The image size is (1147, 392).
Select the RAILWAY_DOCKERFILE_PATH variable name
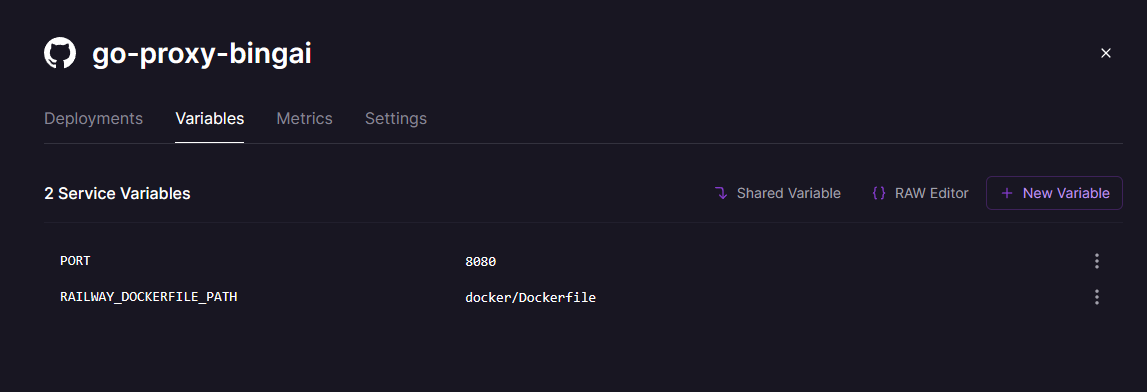[x=148, y=297]
